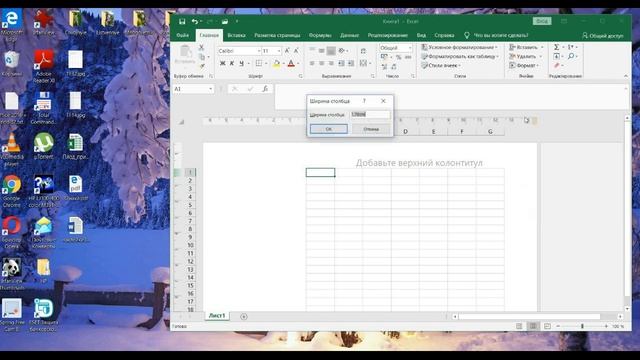Click the accounting number format icon
The width and height of the screenshot is (640, 360).
tap(384, 57)
